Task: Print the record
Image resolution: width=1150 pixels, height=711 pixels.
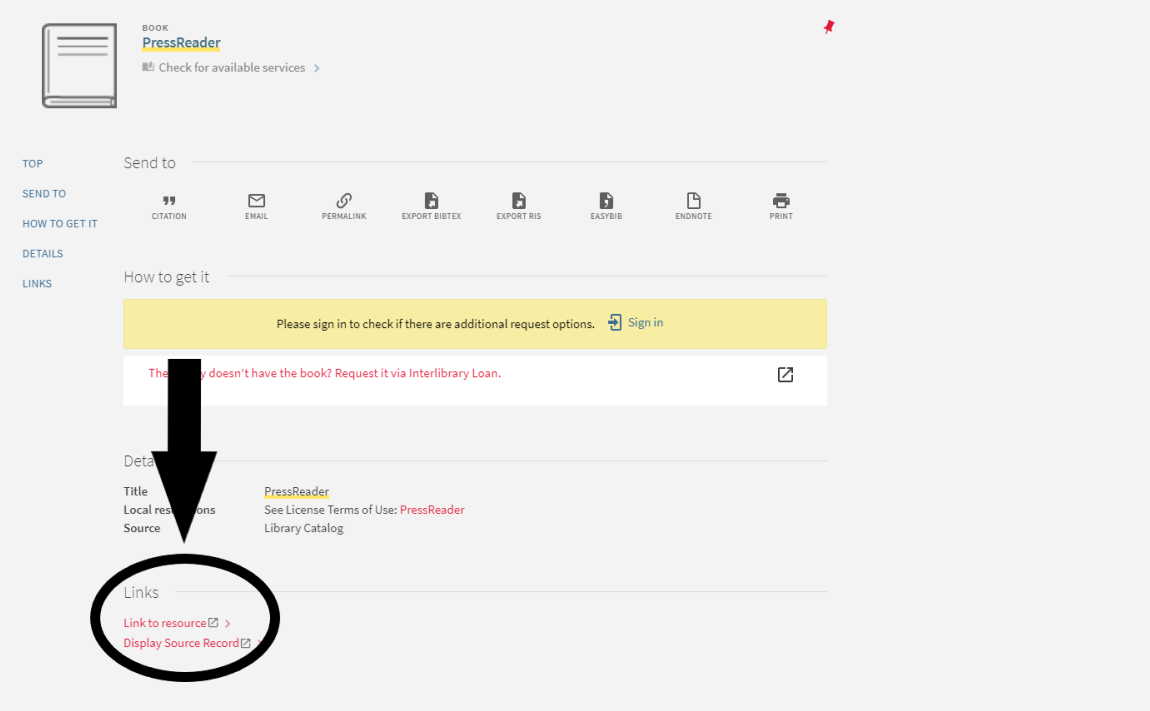Action: (781, 202)
